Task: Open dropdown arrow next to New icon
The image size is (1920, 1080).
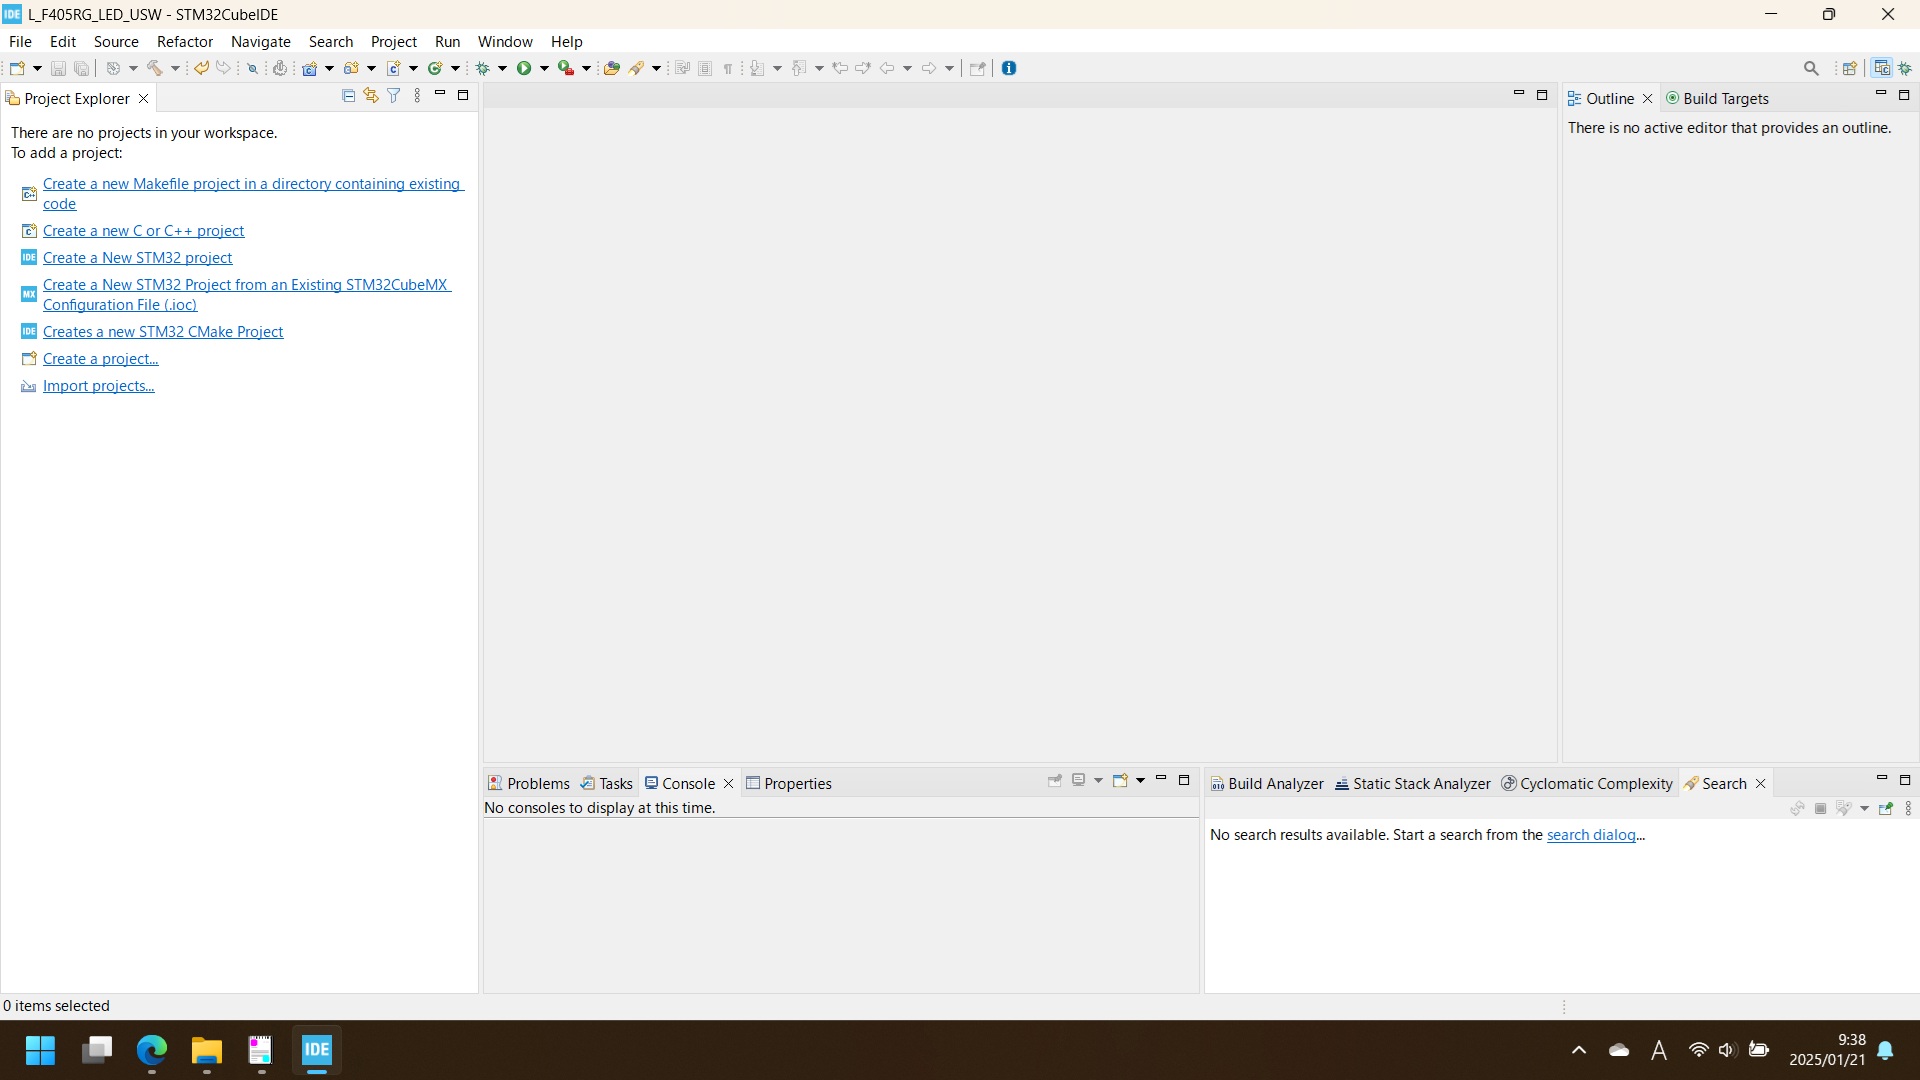Action: [37, 68]
